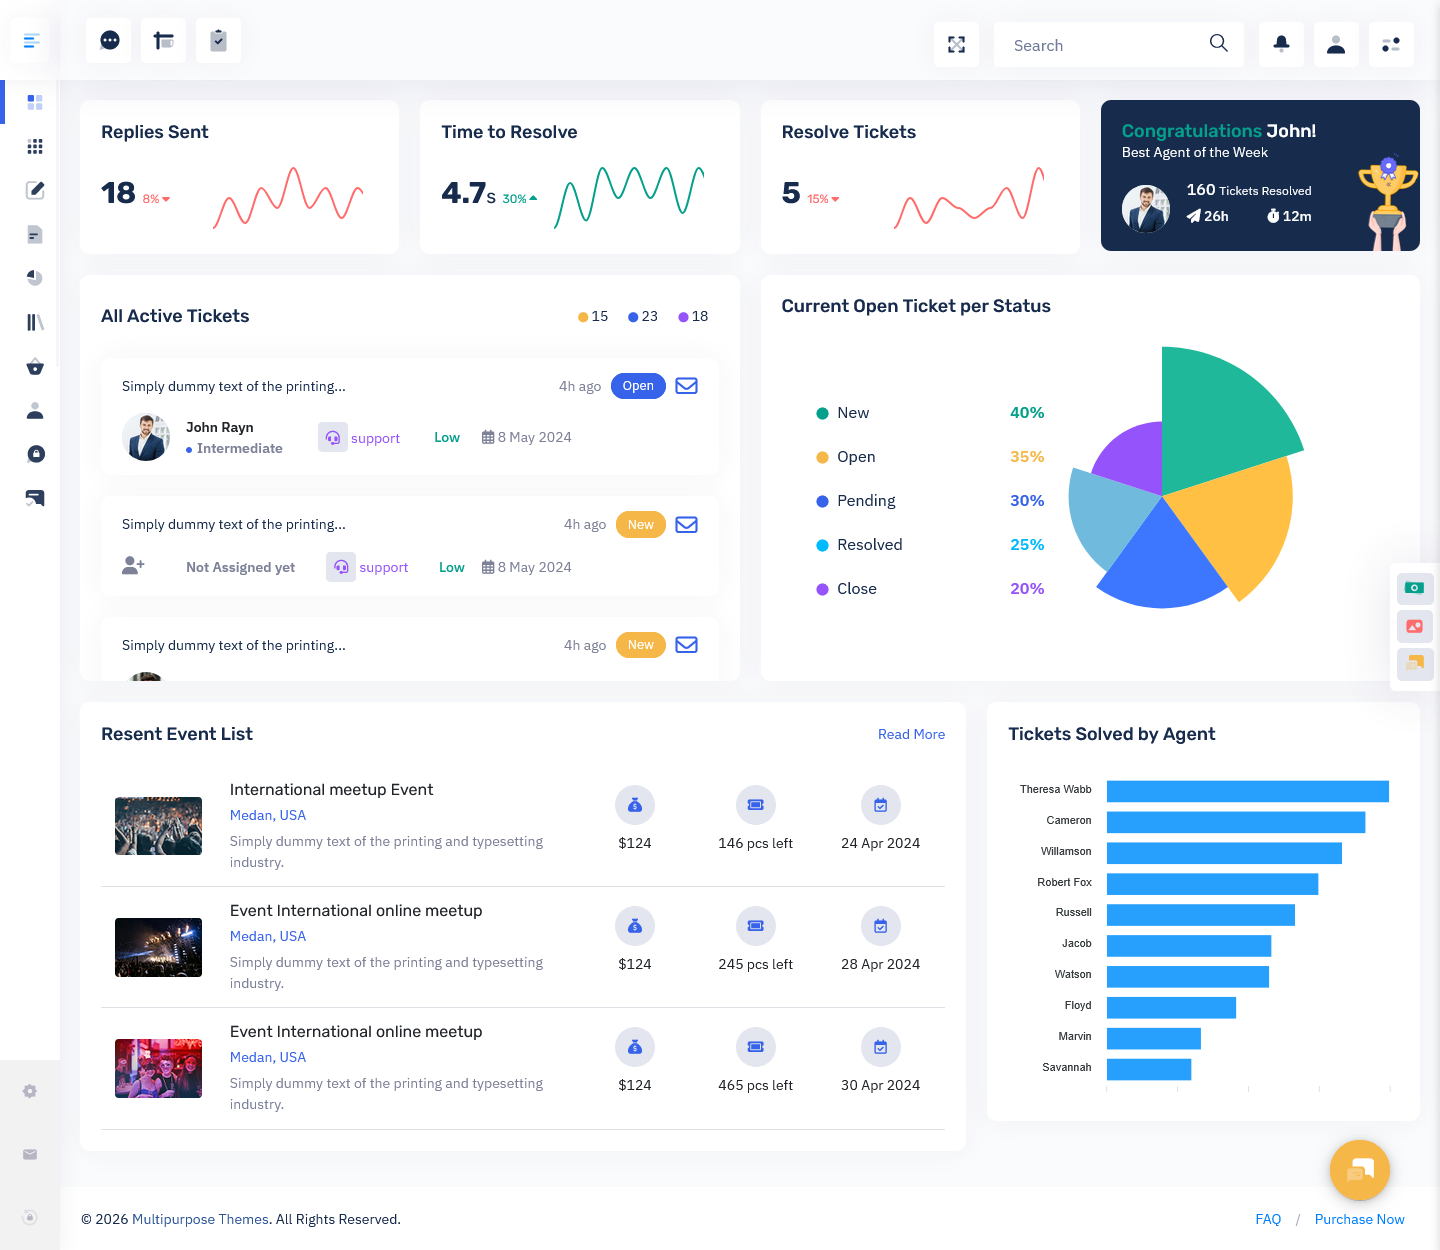Collapse the sidebar with the hamburger icon

[31, 41]
